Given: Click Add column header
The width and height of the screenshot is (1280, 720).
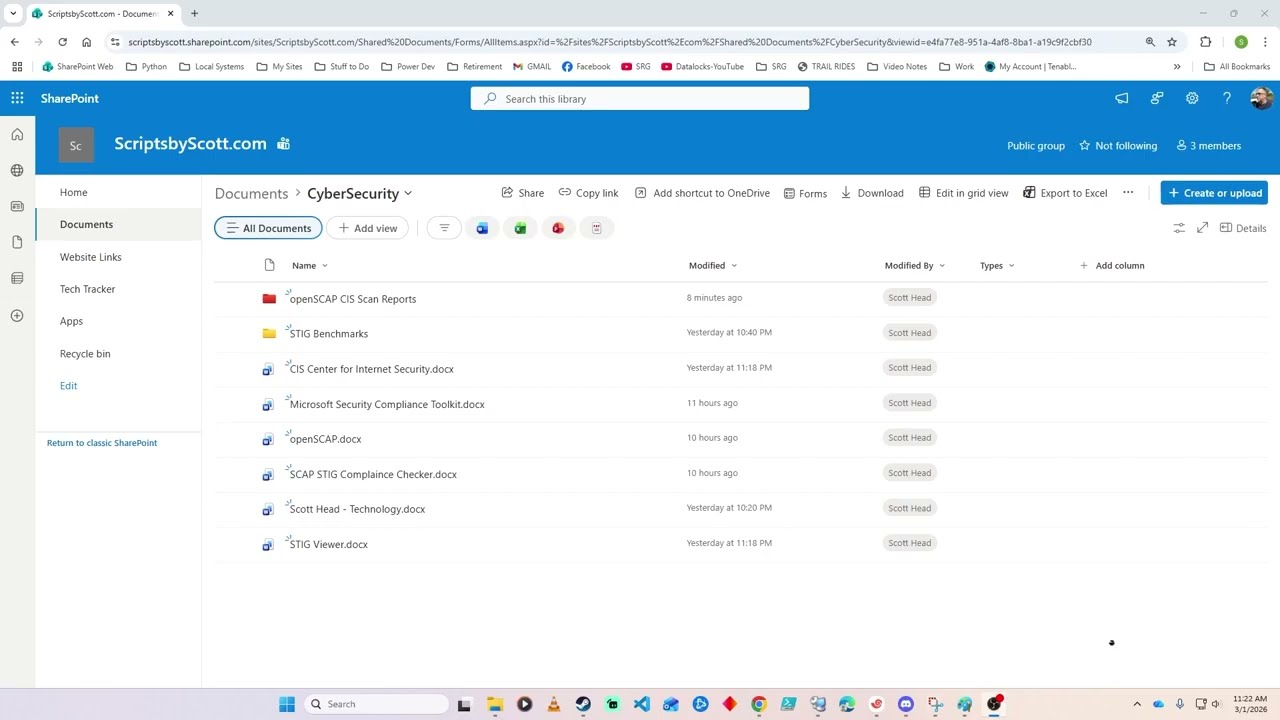Looking at the screenshot, I should (1112, 265).
